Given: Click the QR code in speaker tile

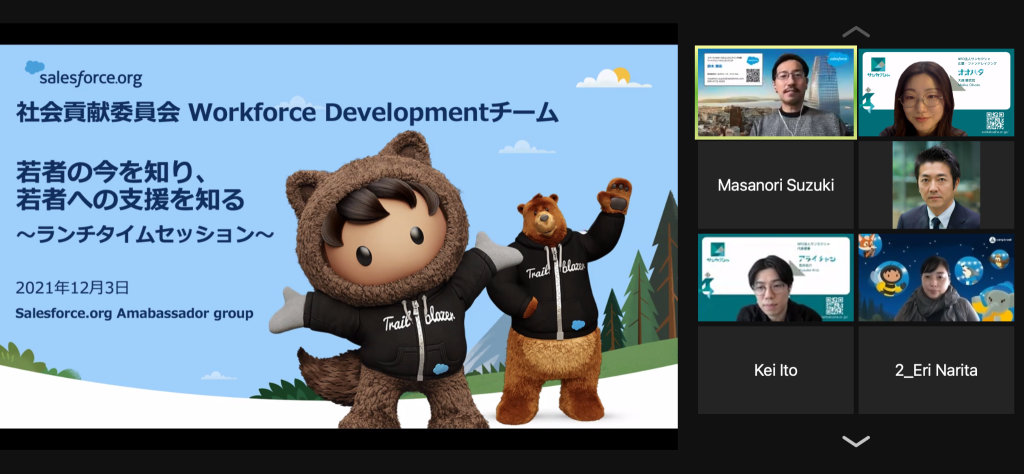Looking at the screenshot, I should (753, 76).
